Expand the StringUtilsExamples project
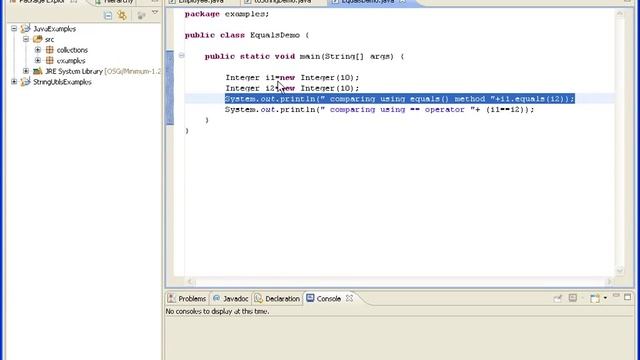Viewport: 640px width, 360px height. 14,82
